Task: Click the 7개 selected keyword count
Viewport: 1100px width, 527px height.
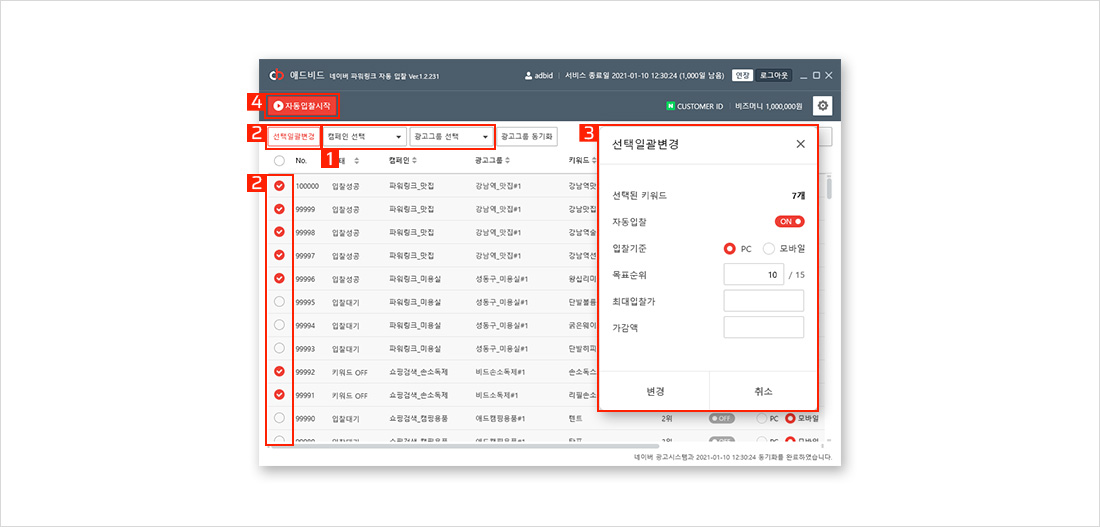Action: 798,195
